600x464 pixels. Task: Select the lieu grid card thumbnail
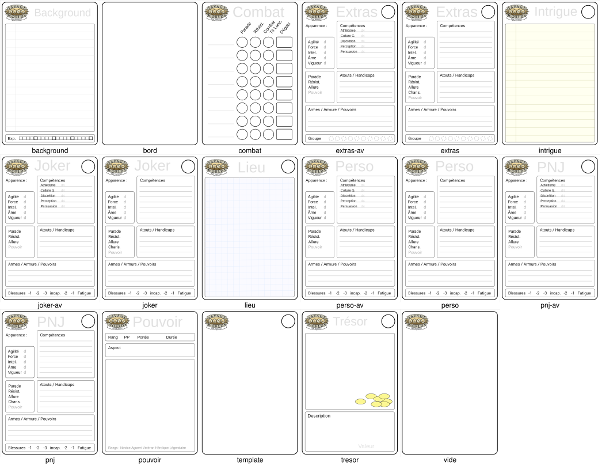point(250,228)
